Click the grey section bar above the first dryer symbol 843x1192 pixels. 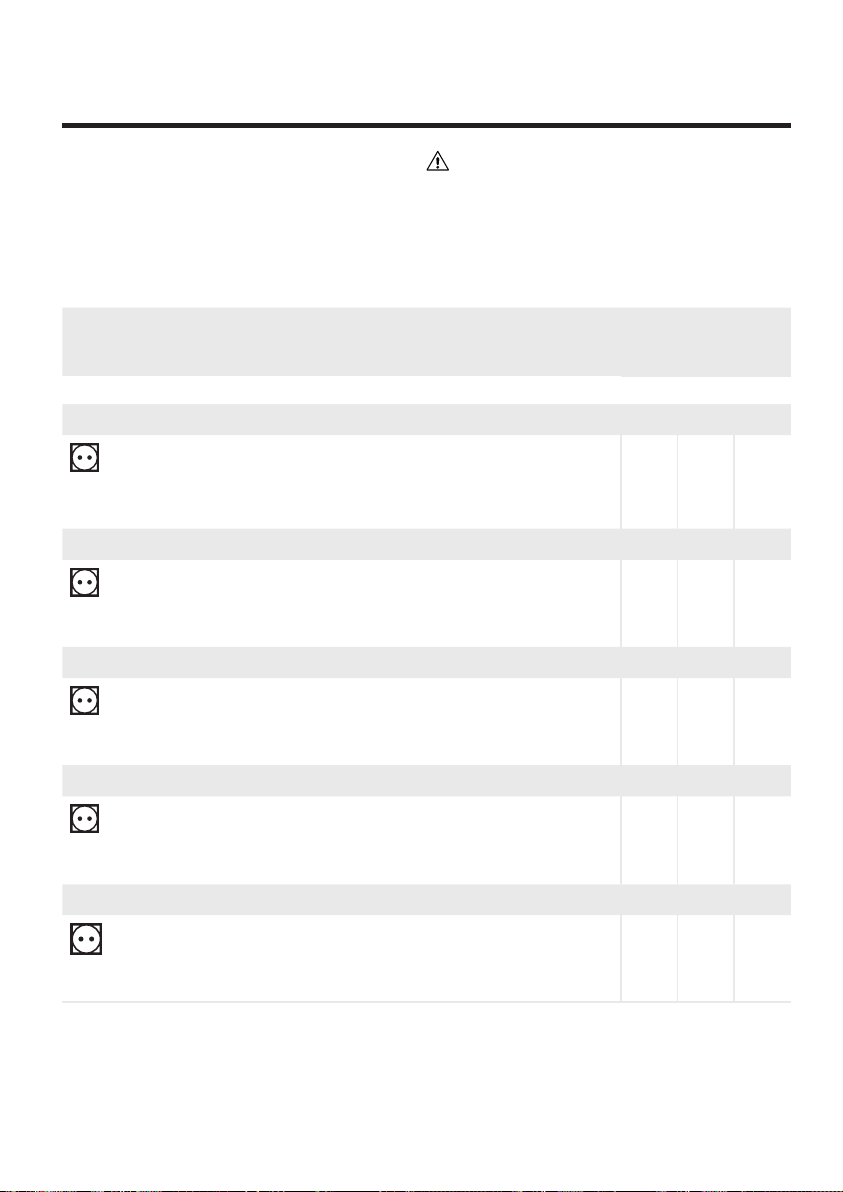[426, 420]
